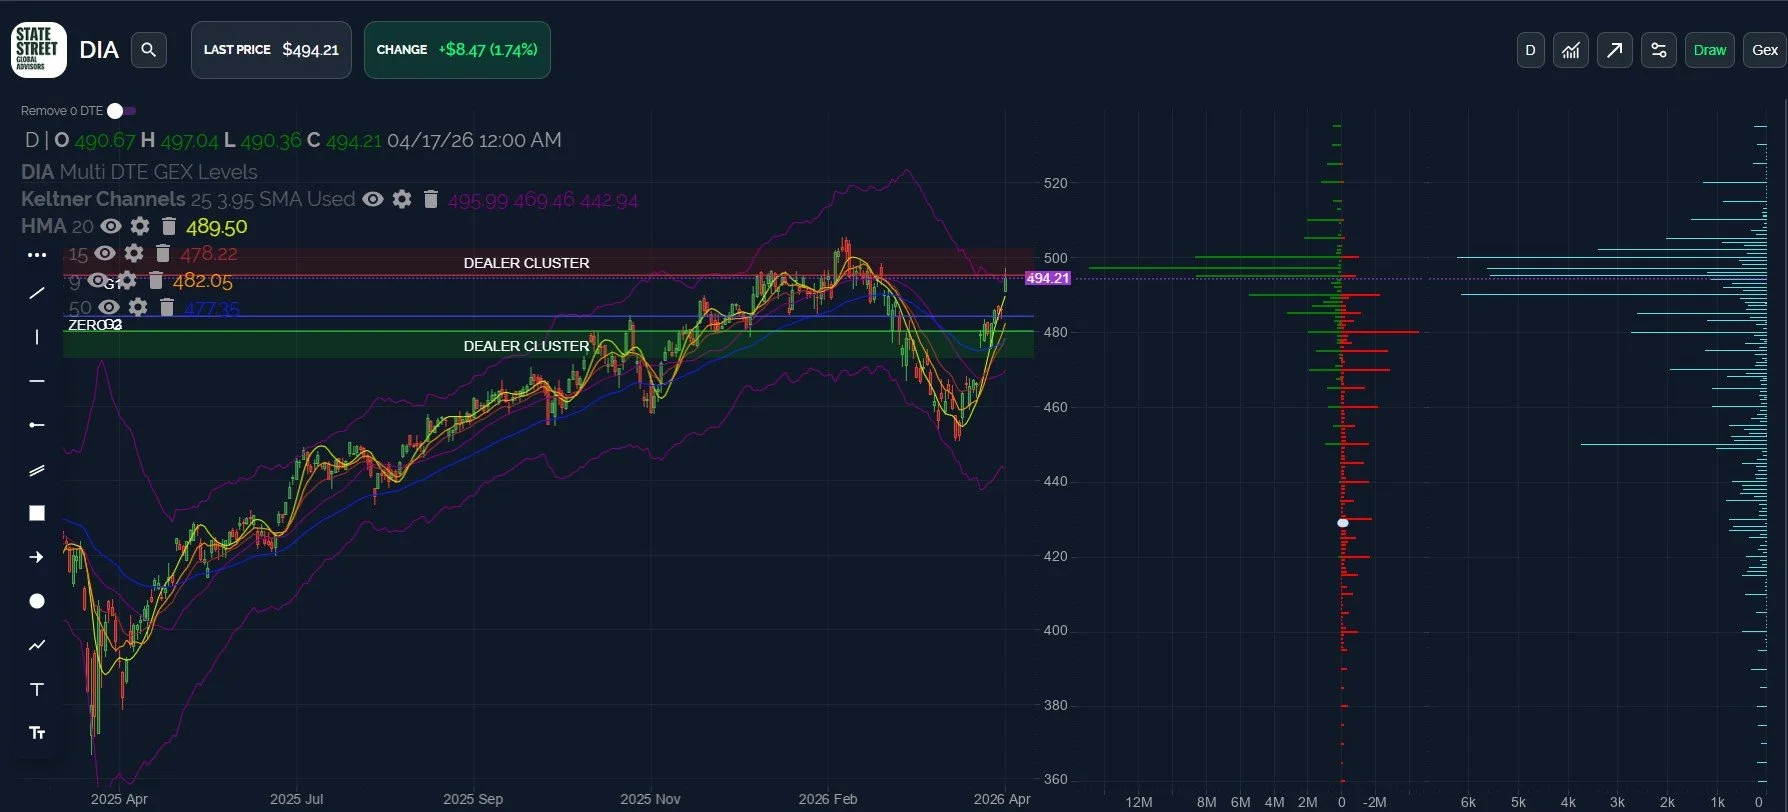Click the Remove 0 DTE label

62,111
